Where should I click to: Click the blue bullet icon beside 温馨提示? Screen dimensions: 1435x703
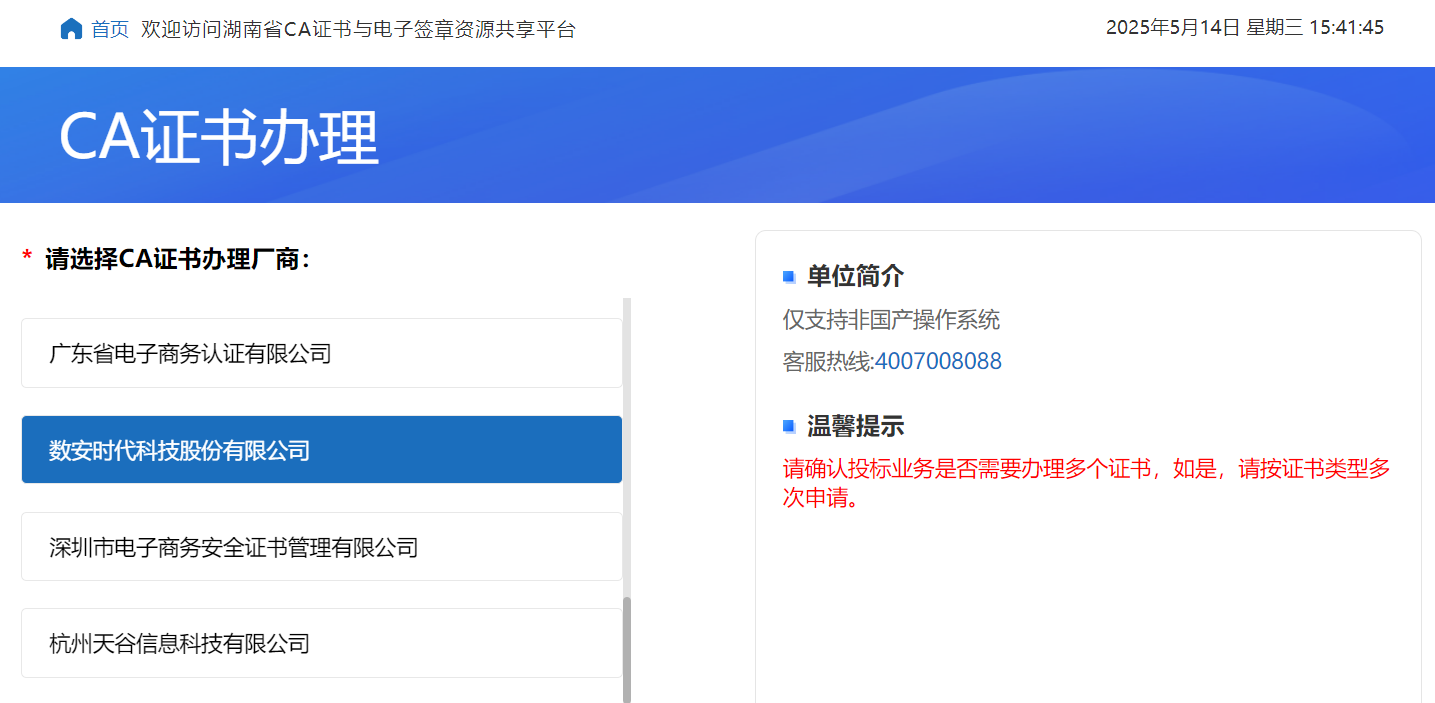coord(789,426)
